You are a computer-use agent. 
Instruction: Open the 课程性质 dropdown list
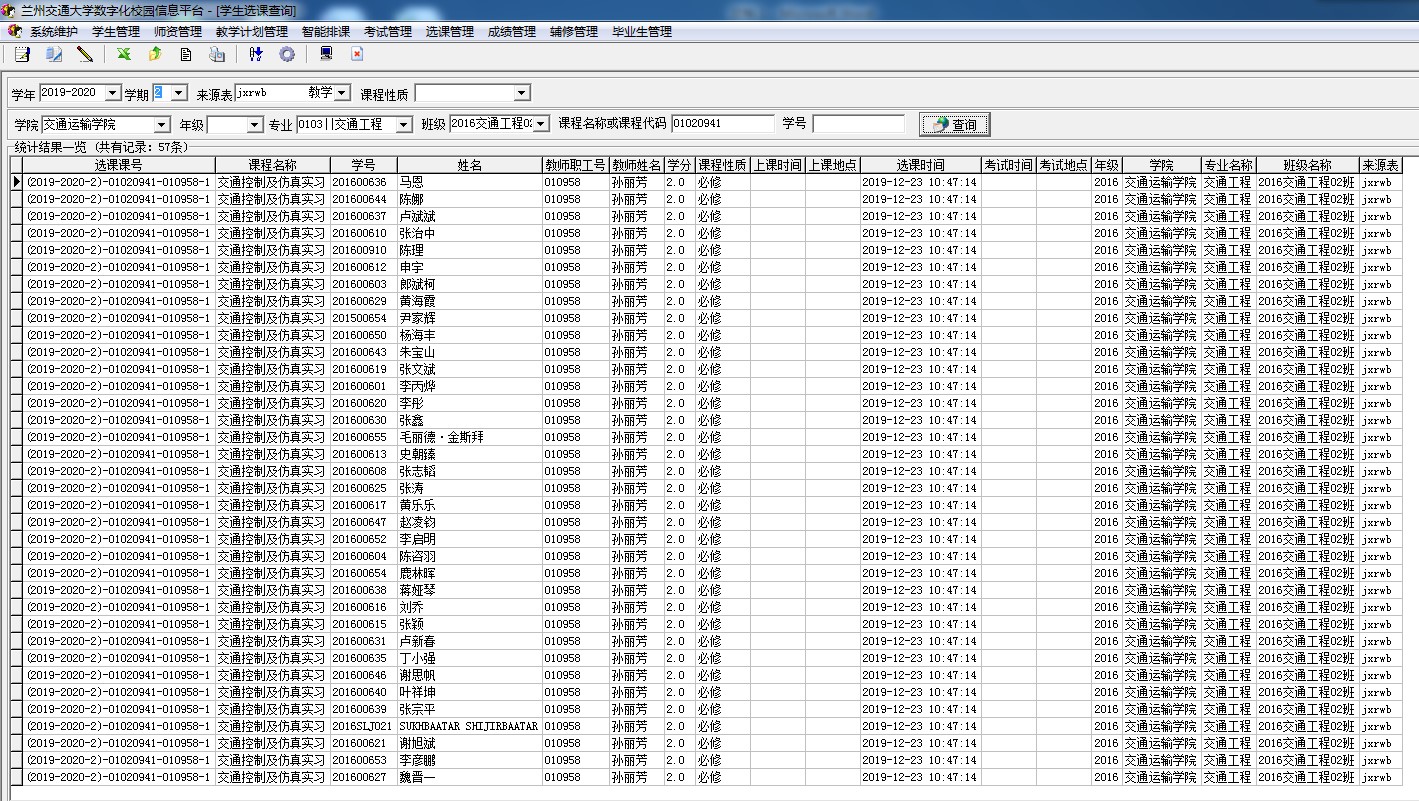[521, 93]
